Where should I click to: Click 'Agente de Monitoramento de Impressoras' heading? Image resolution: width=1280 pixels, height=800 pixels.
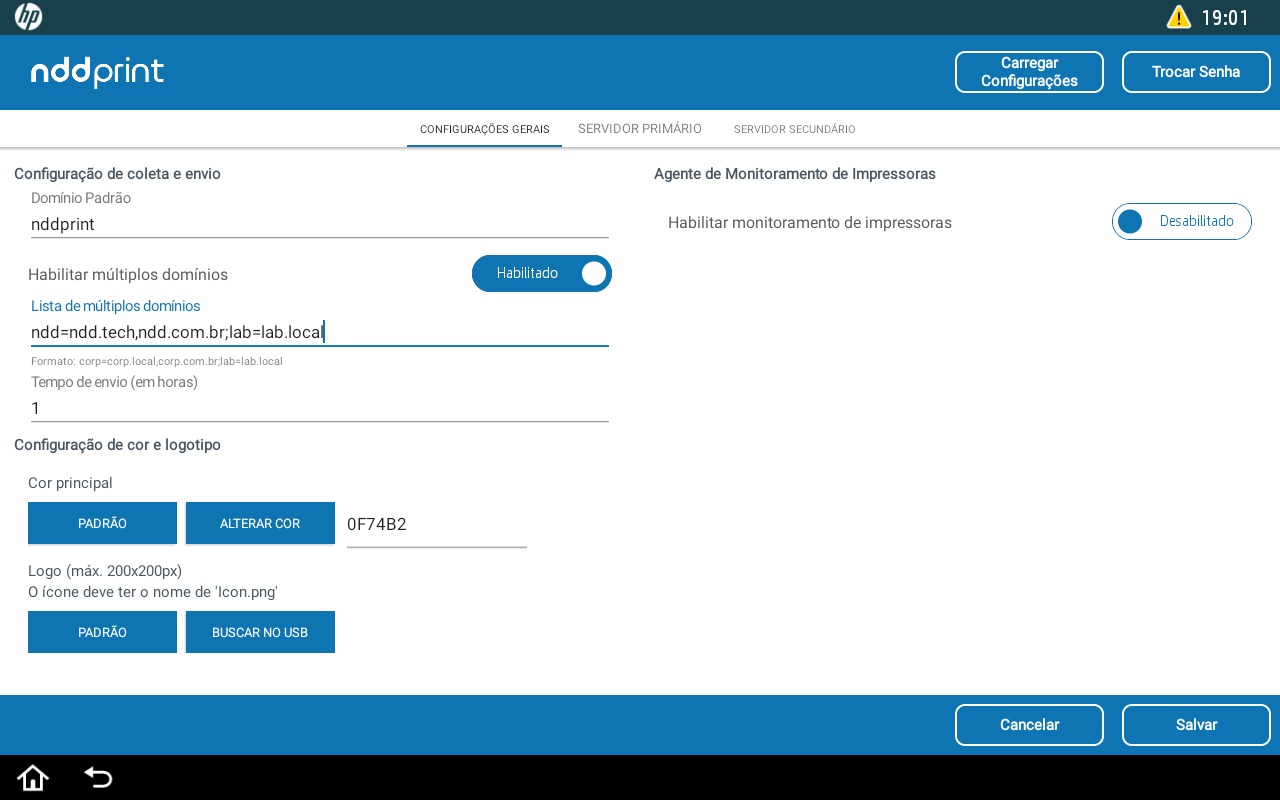click(795, 174)
